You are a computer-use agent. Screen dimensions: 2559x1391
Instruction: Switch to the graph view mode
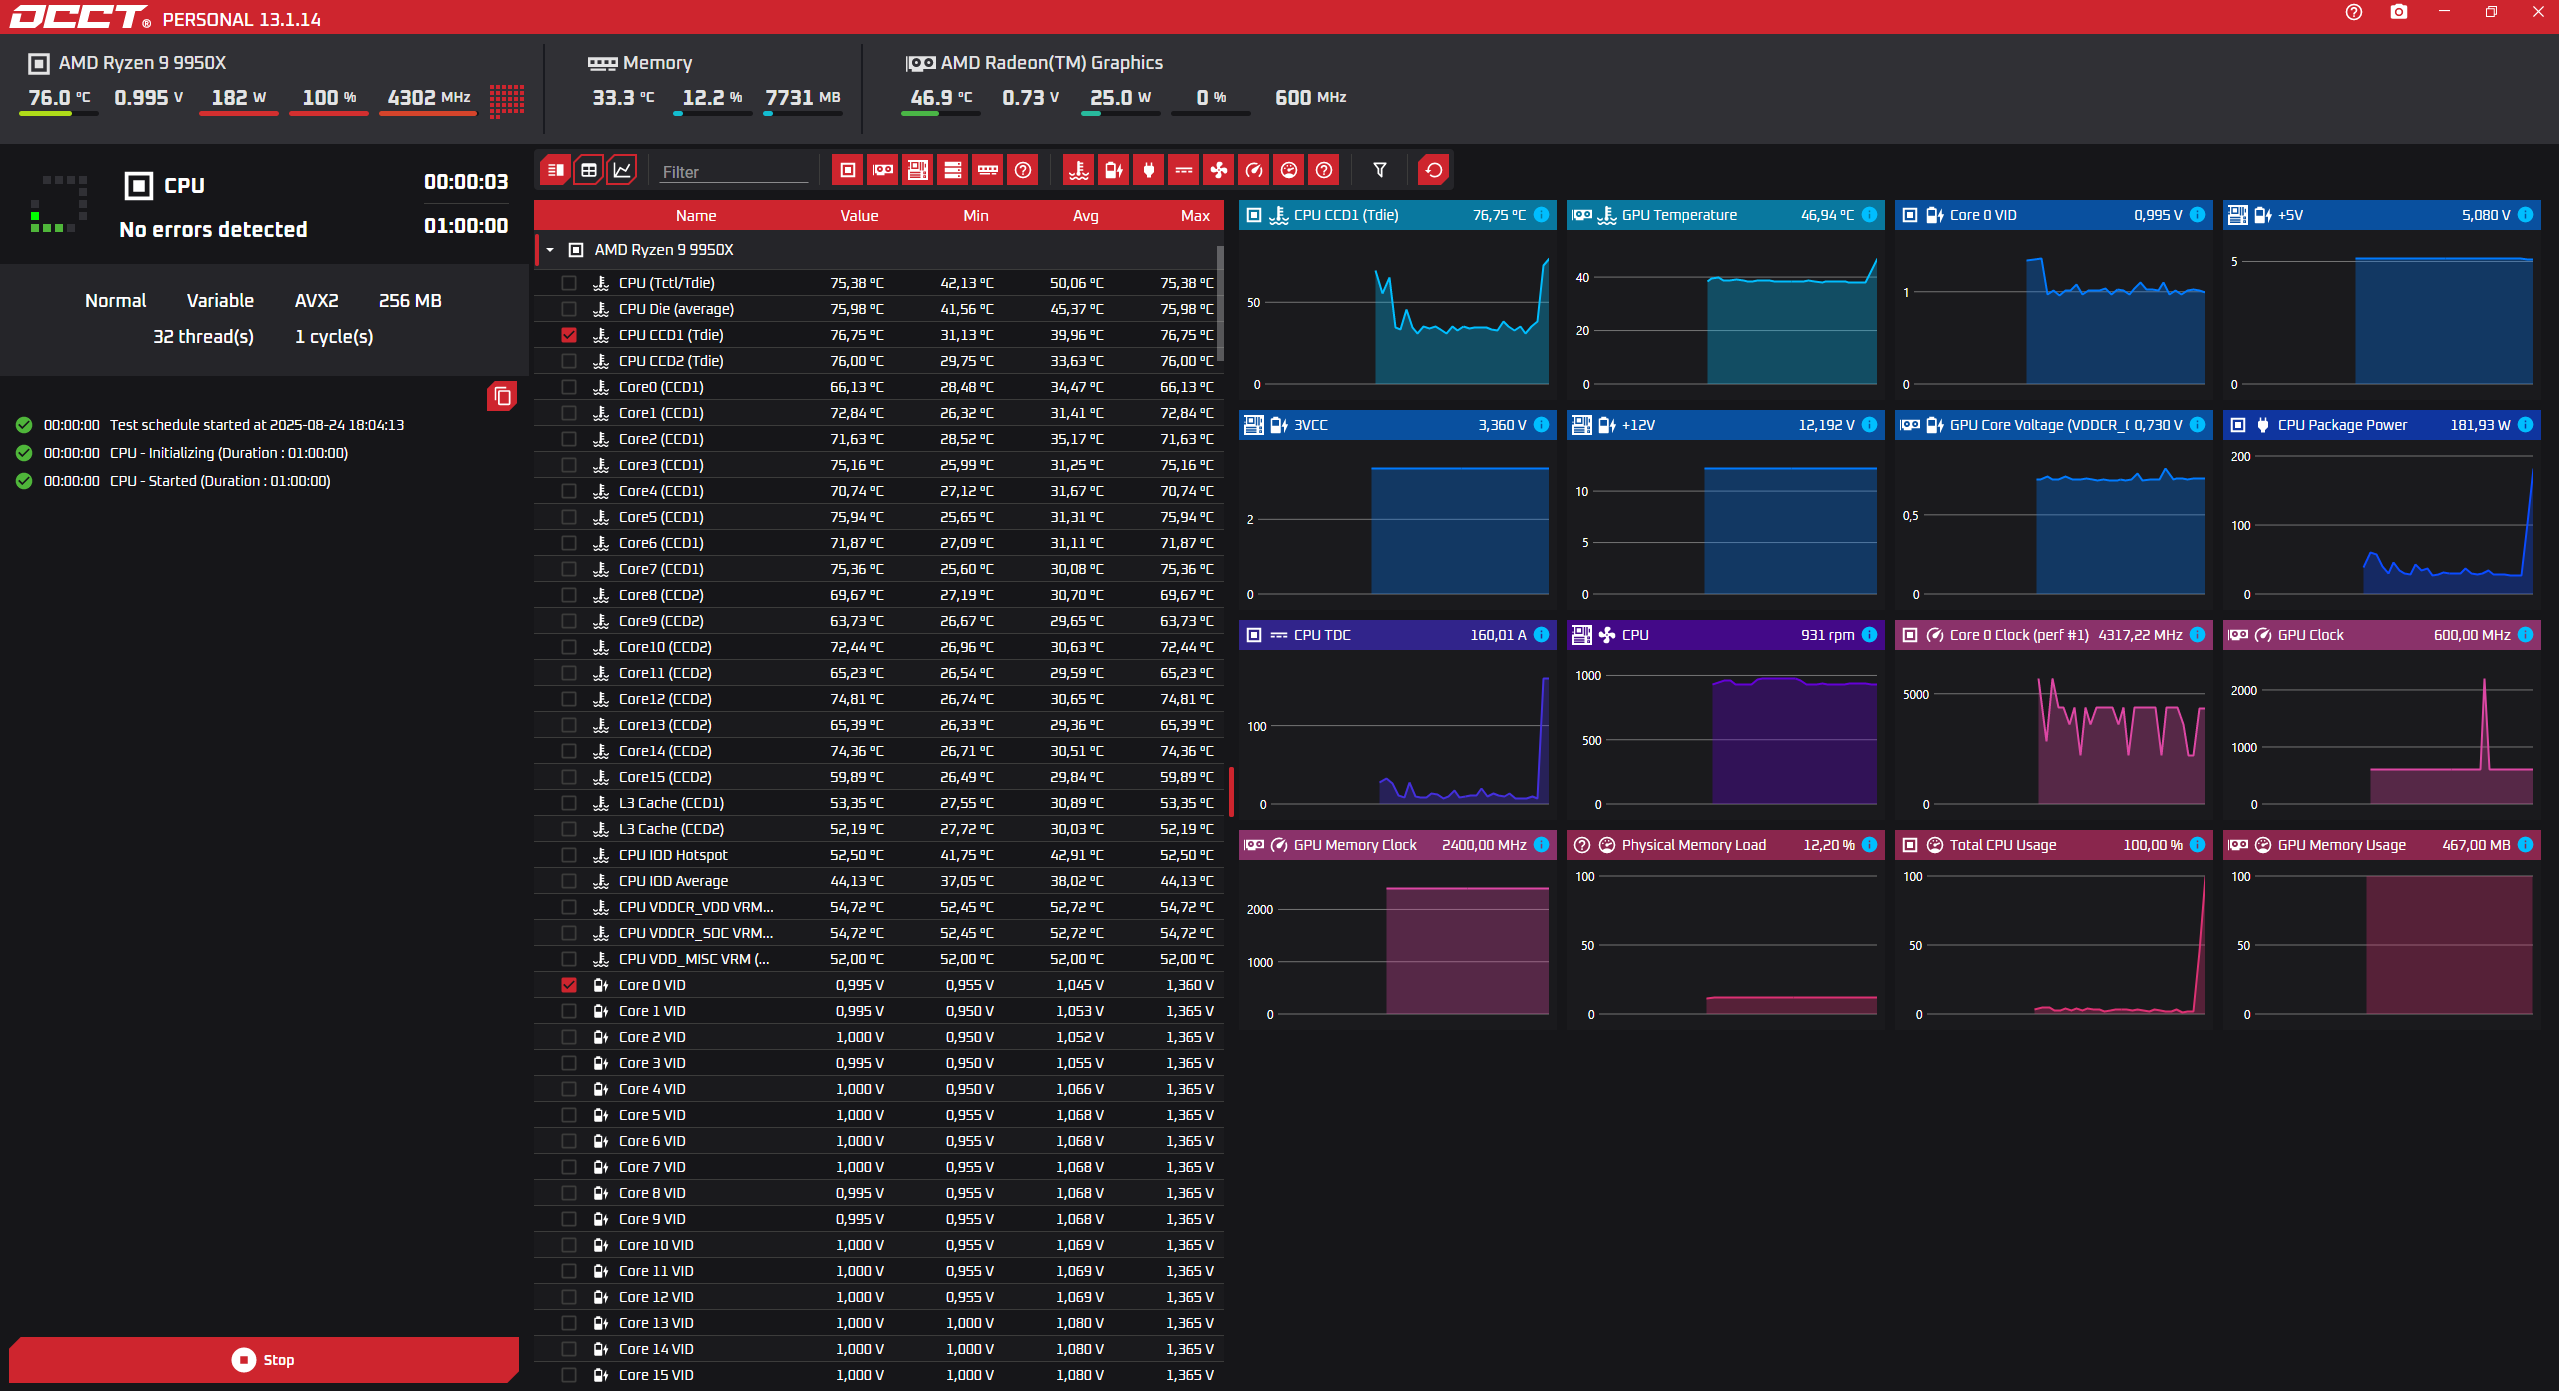click(x=622, y=171)
